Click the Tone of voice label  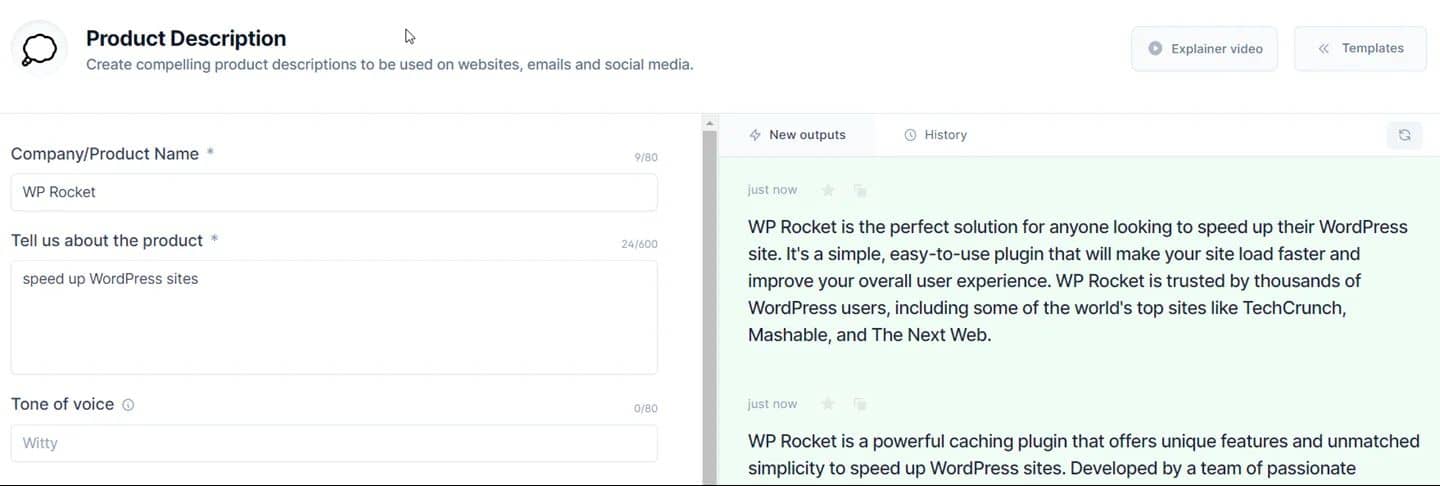62,404
